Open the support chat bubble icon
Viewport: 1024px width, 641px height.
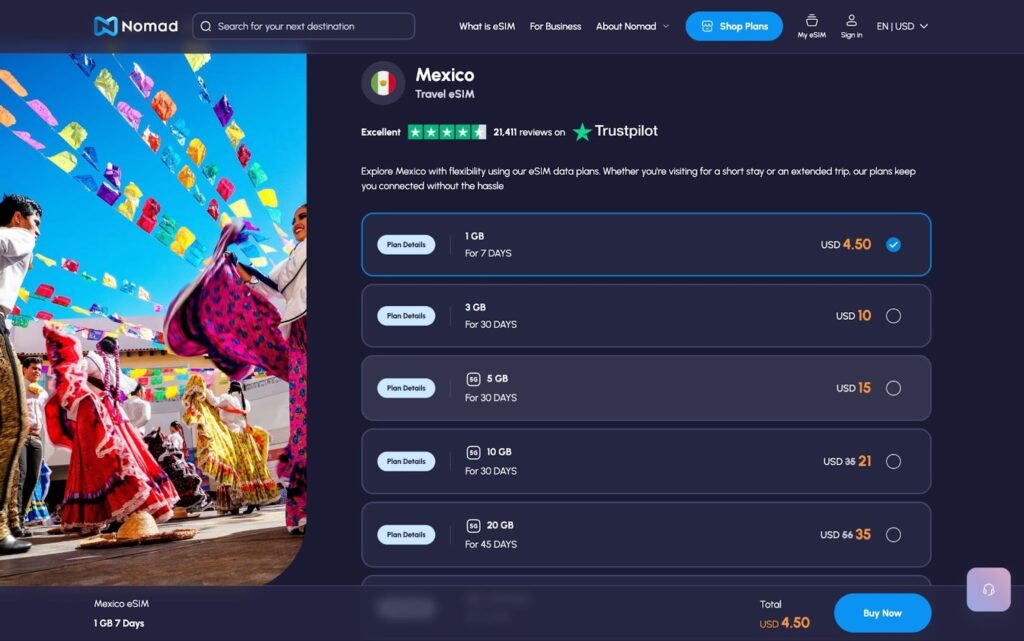(988, 589)
